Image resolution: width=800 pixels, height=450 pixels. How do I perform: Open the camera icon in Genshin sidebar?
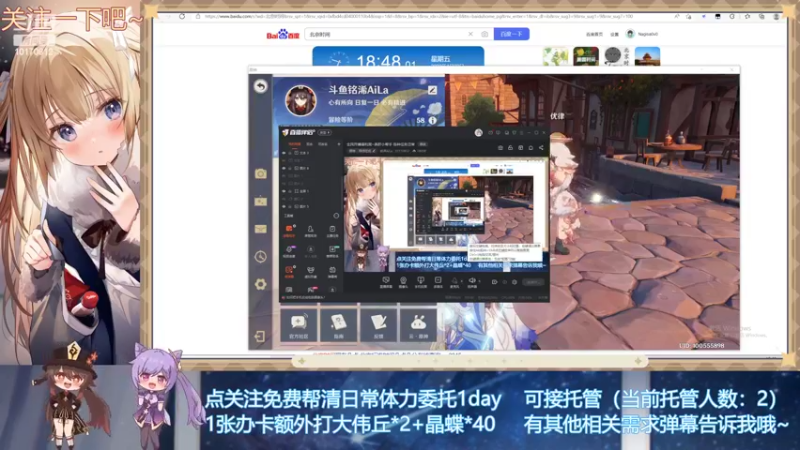(261, 174)
